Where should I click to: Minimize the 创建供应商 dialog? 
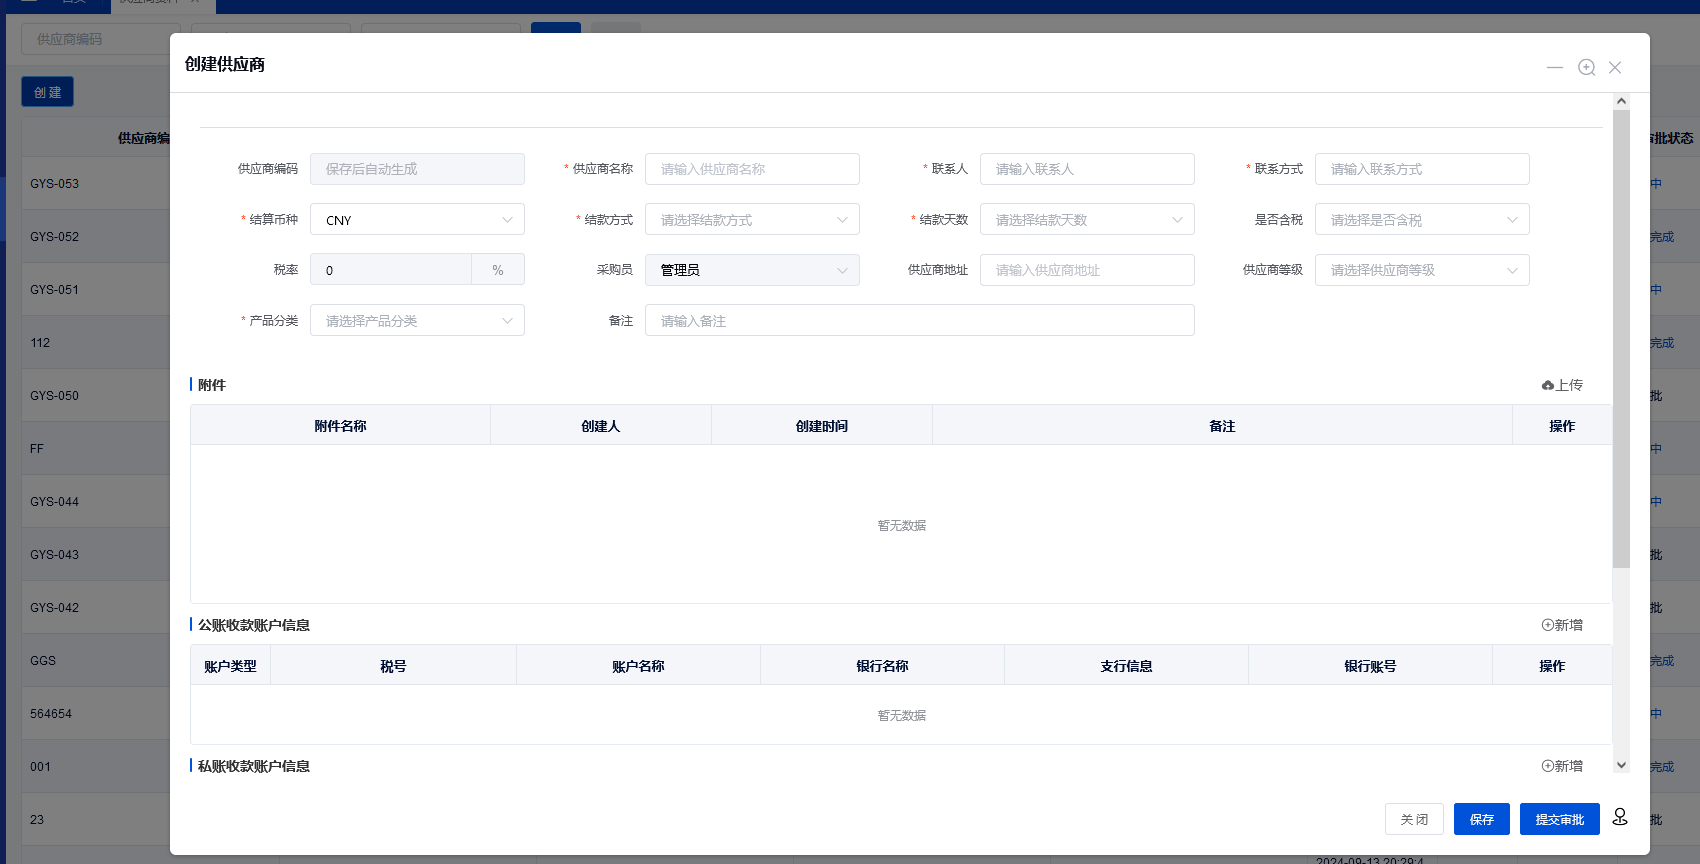coord(1554,67)
